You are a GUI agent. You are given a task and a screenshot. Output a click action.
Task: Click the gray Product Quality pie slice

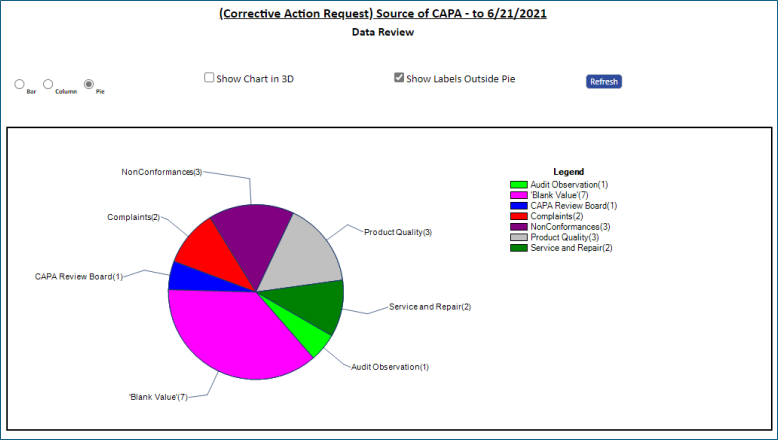305,255
